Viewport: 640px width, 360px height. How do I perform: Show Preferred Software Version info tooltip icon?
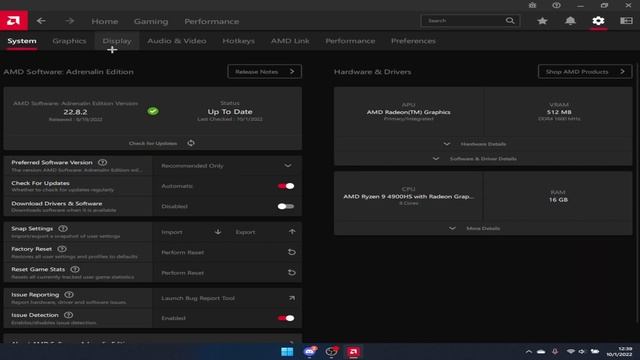[102, 162]
